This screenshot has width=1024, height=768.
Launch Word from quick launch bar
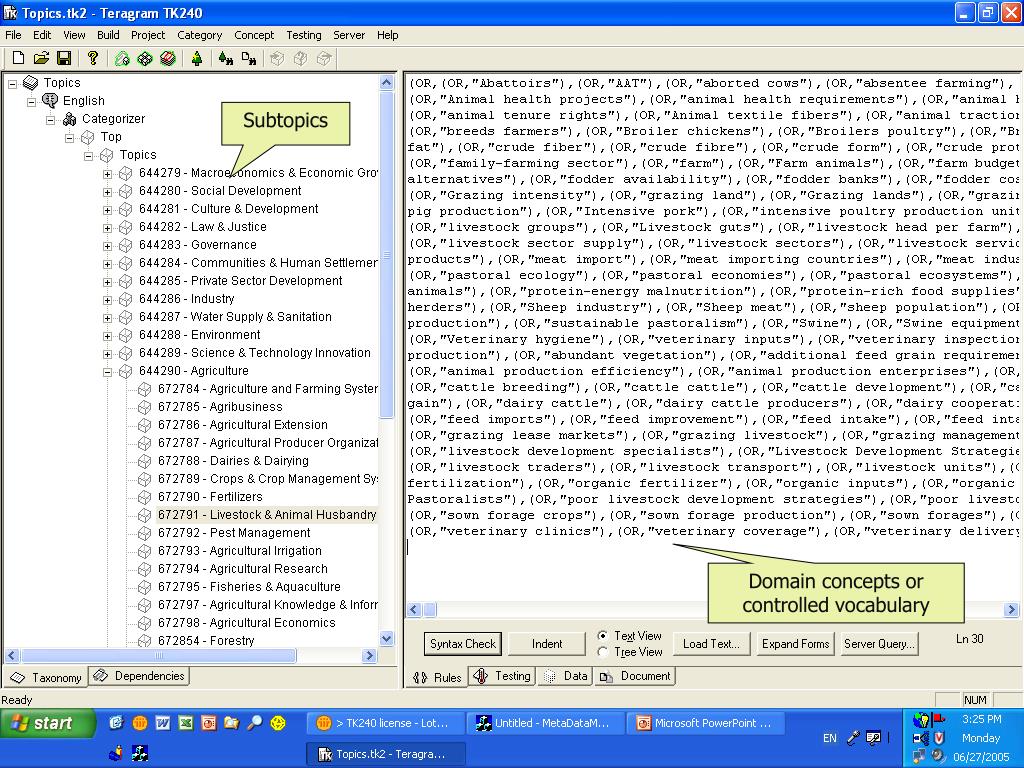(162, 723)
